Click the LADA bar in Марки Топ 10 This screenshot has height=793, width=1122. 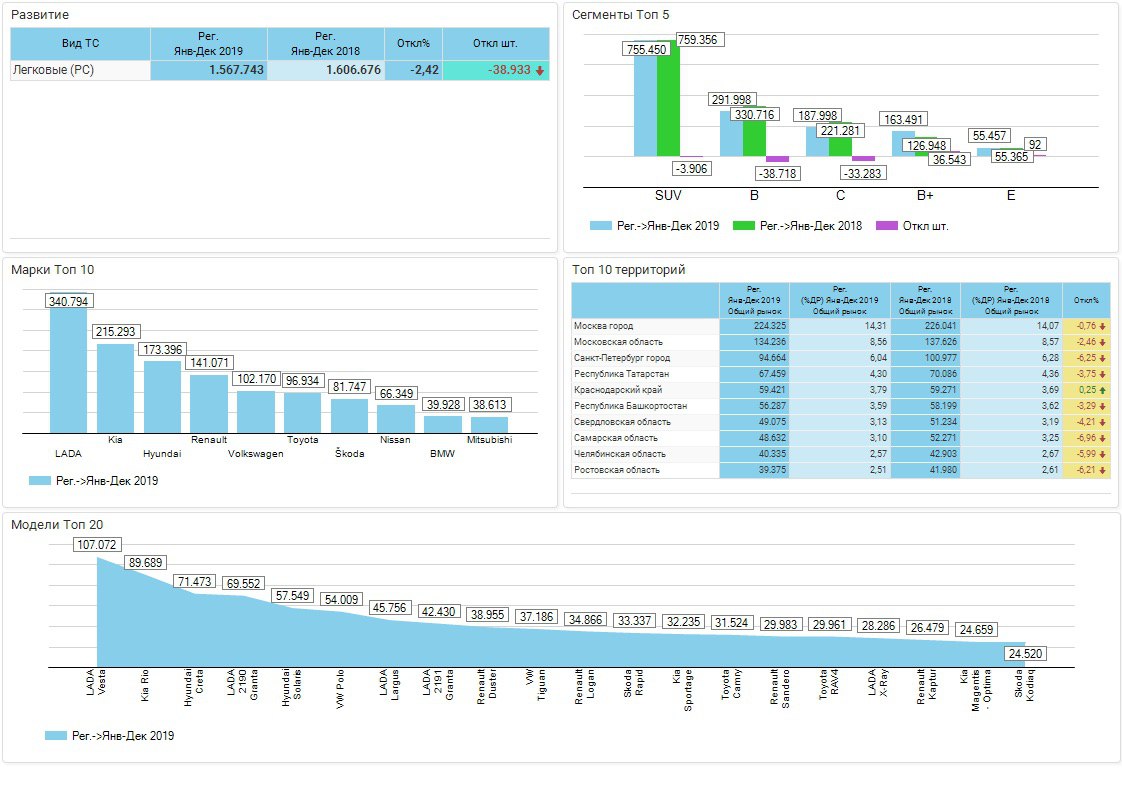[x=69, y=371]
